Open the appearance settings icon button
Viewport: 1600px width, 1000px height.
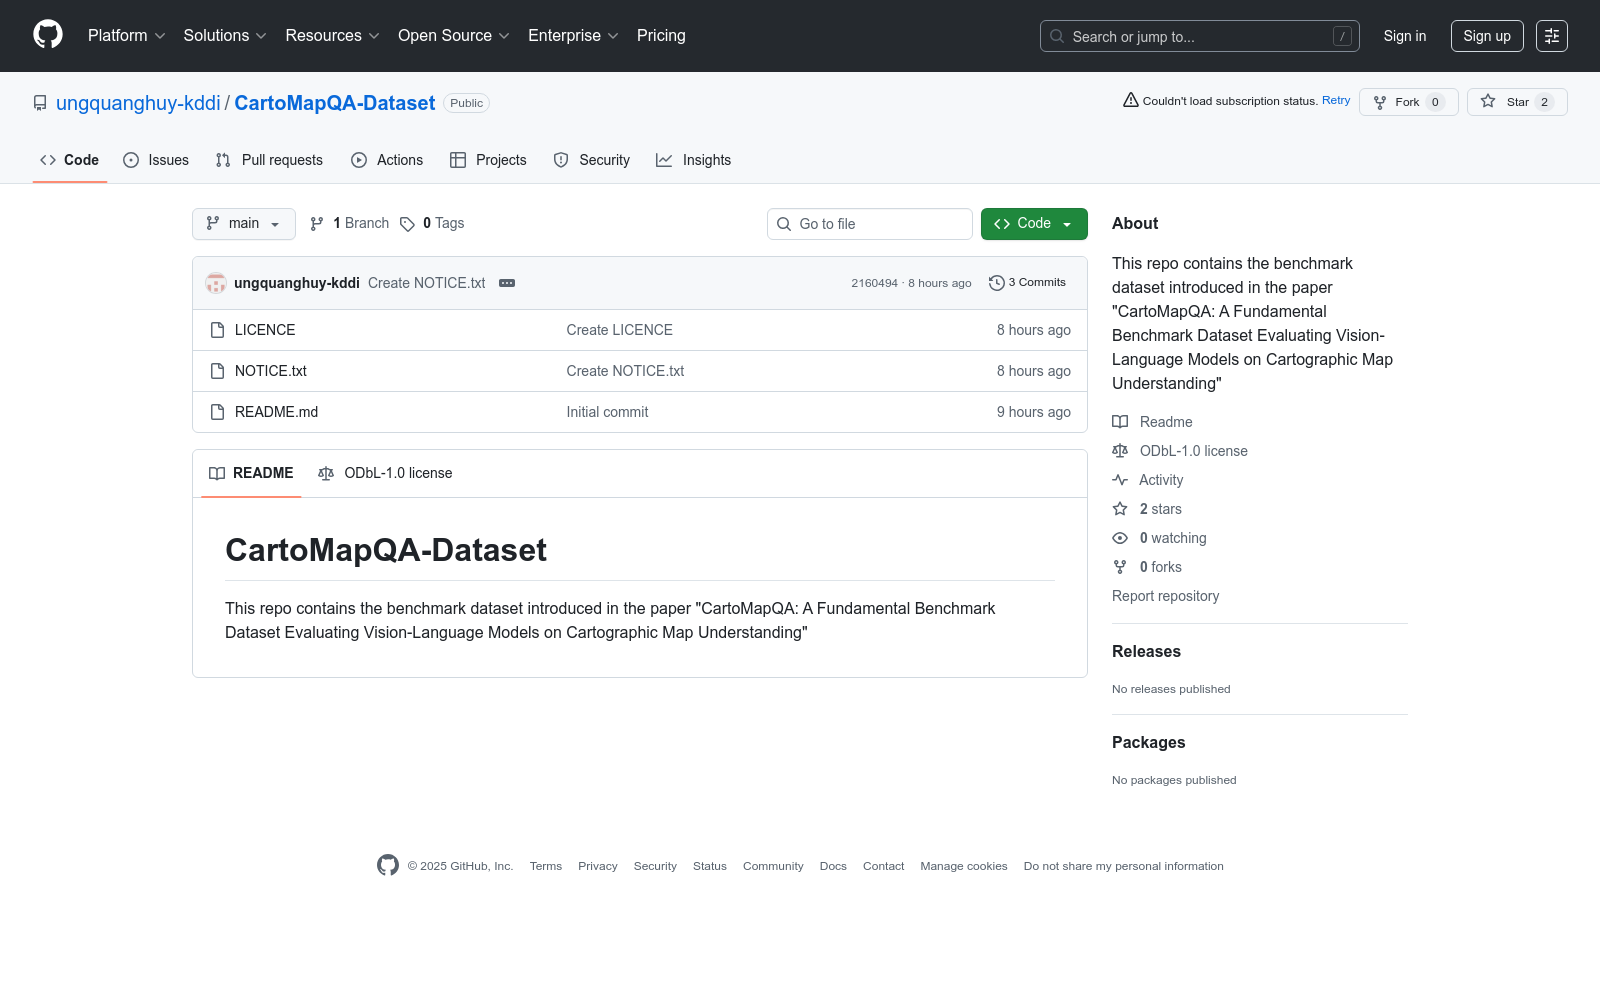pos(1552,36)
